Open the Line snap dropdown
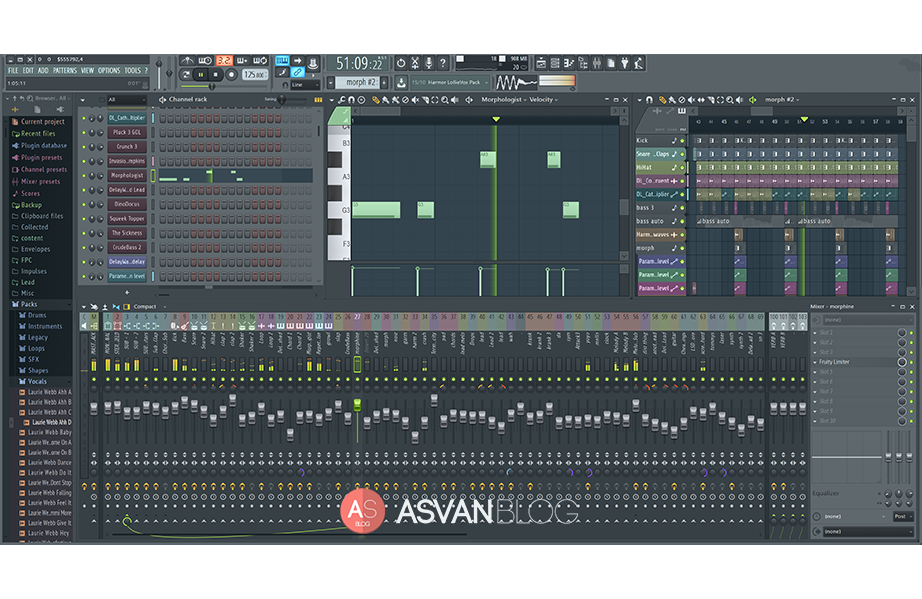The height and width of the screenshot is (599, 922). [305, 85]
